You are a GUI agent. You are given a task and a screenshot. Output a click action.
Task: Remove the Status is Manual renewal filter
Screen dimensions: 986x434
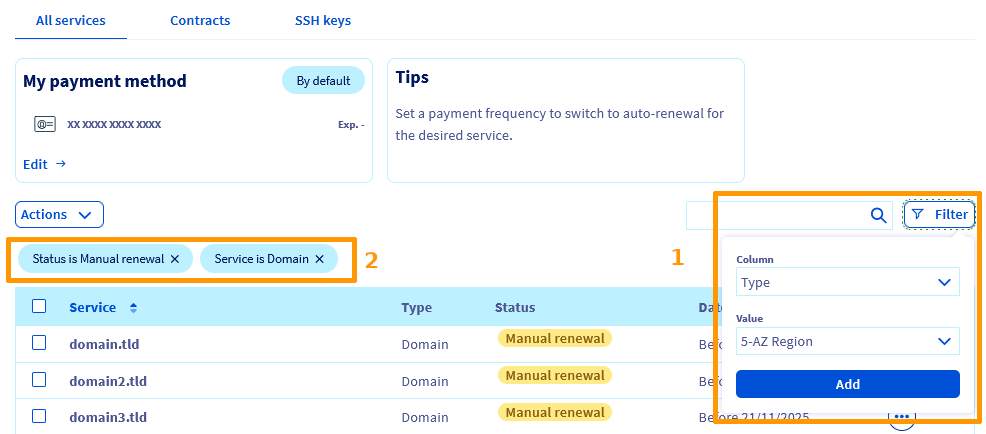[175, 259]
